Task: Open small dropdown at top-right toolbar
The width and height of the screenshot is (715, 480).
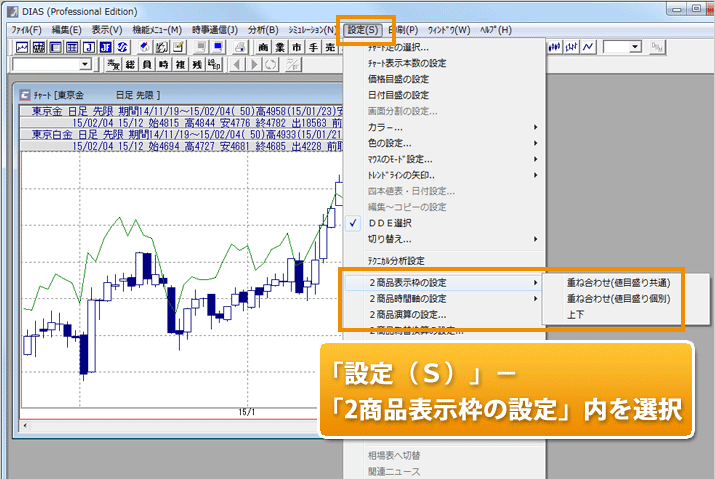Action: click(635, 47)
